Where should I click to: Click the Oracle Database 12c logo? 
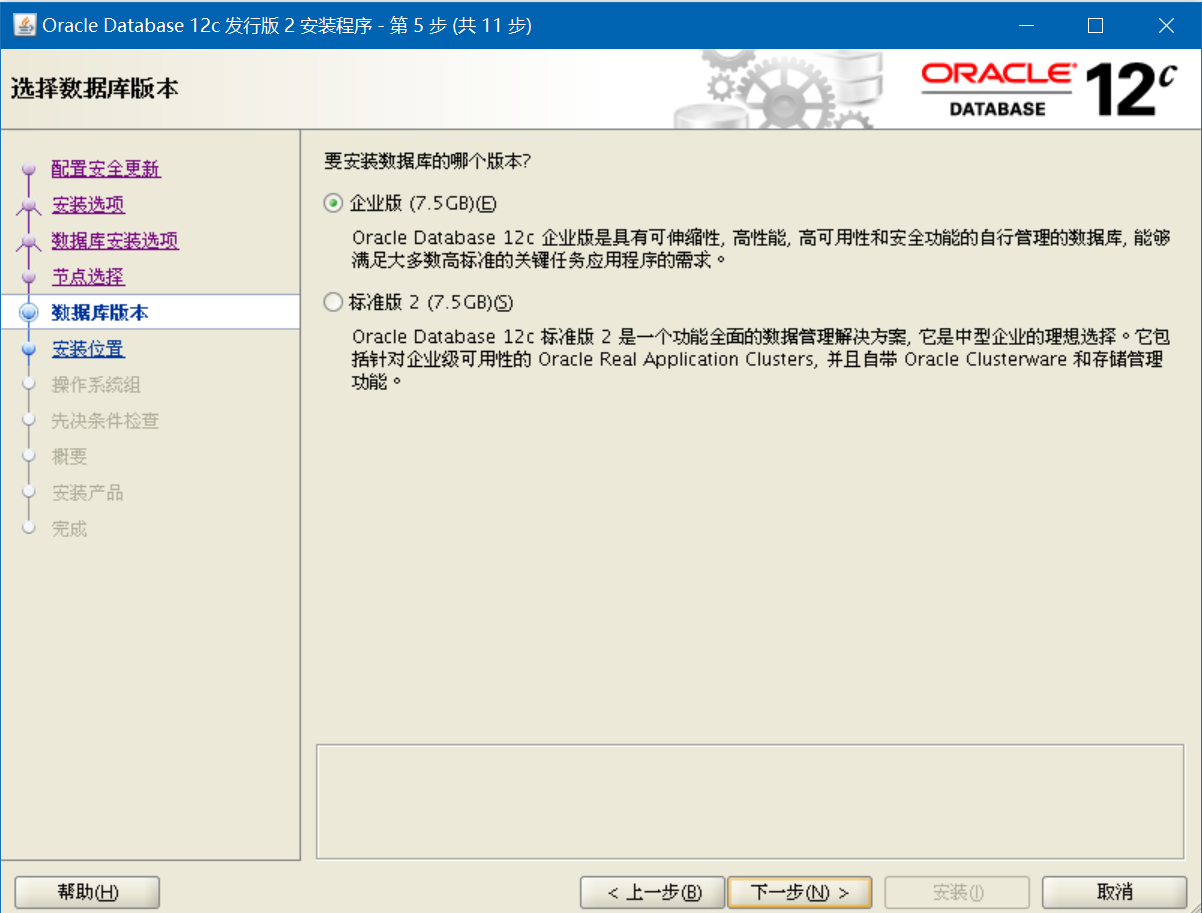point(1049,89)
